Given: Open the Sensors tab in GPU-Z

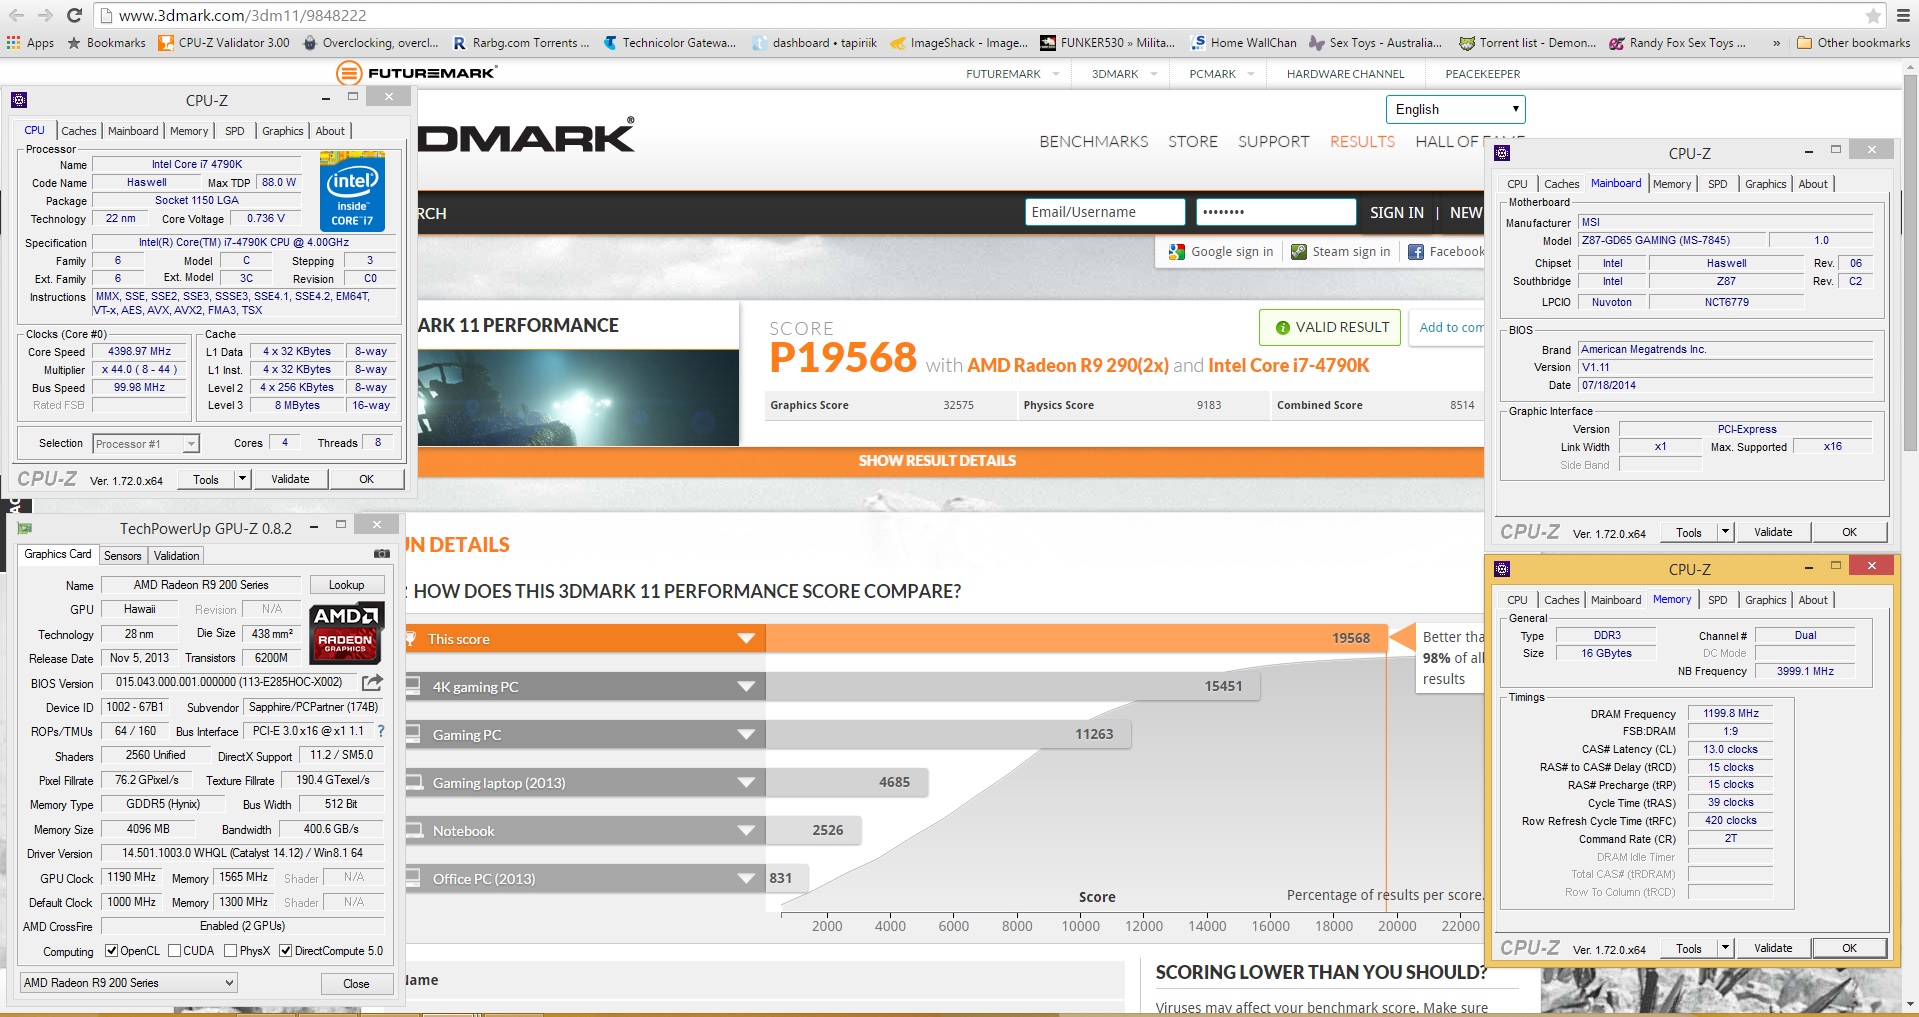Looking at the screenshot, I should click(123, 556).
